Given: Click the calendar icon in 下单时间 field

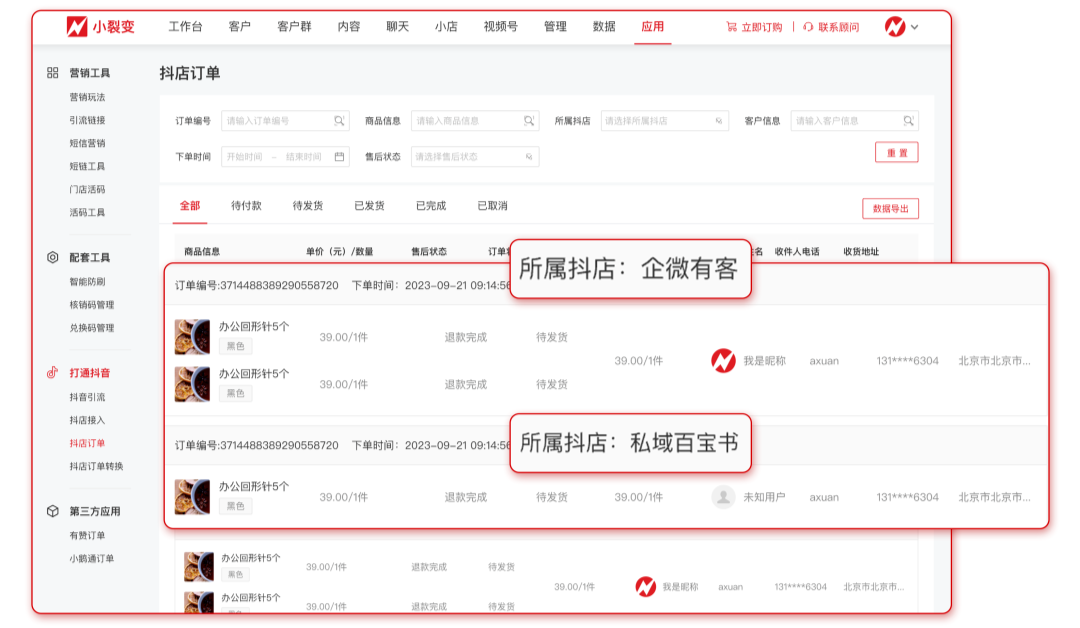Looking at the screenshot, I should point(339,157).
